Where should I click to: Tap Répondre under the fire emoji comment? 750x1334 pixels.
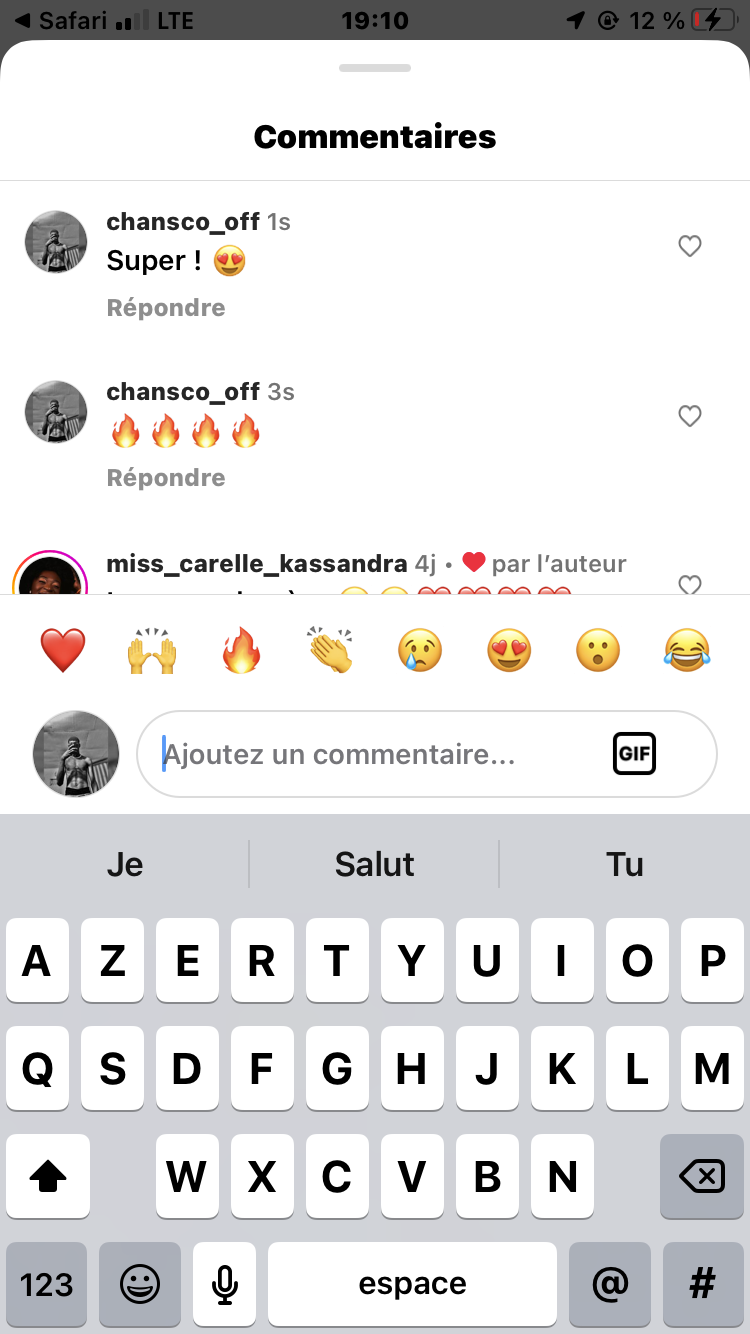click(166, 478)
